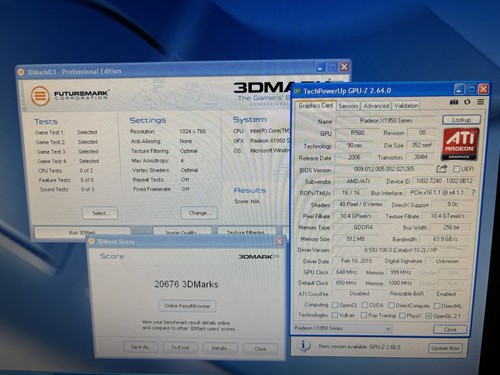The width and height of the screenshot is (500, 375).
Task: Click Save As in 3DMark Score
Action: (140, 347)
